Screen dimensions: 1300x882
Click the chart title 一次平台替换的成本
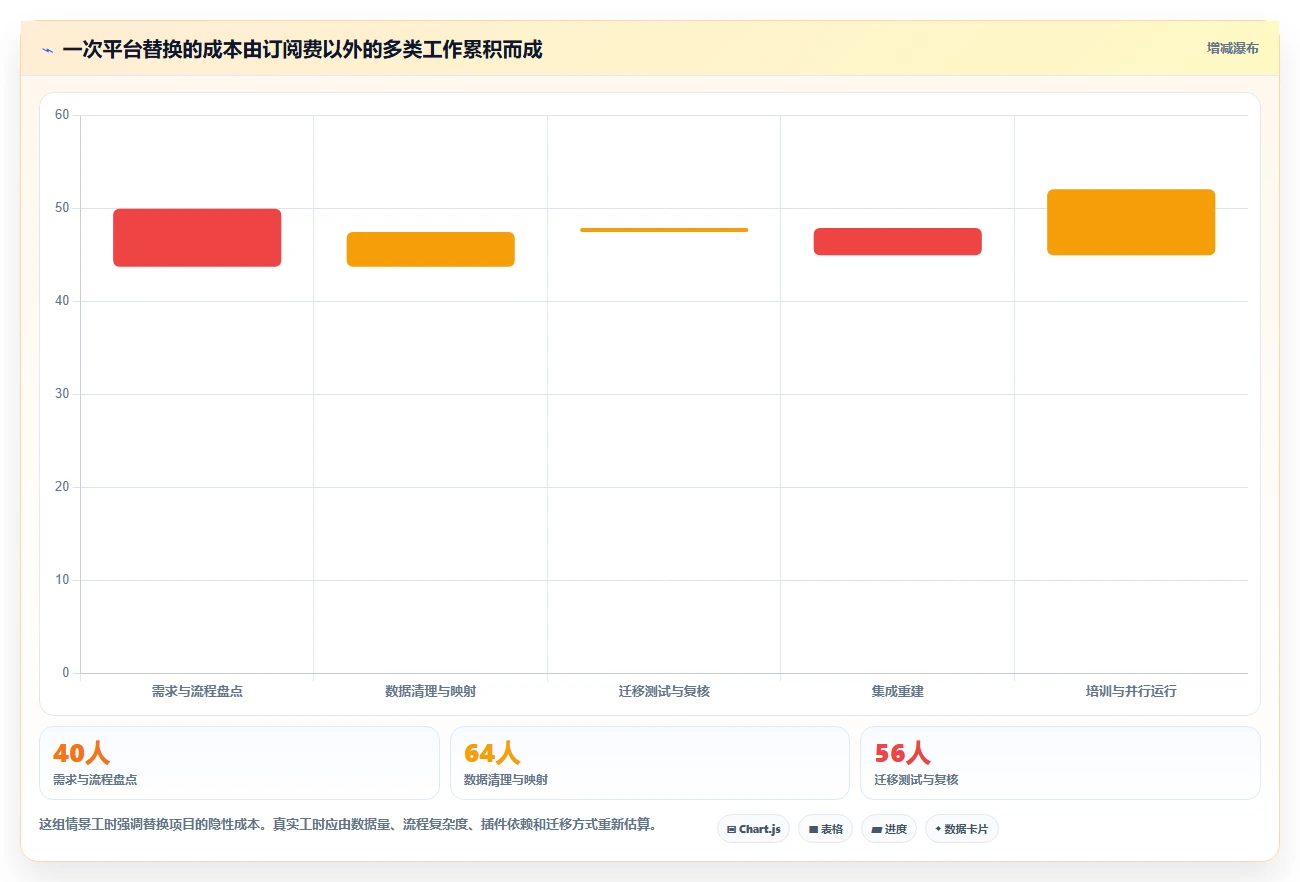pyautogui.click(x=302, y=49)
